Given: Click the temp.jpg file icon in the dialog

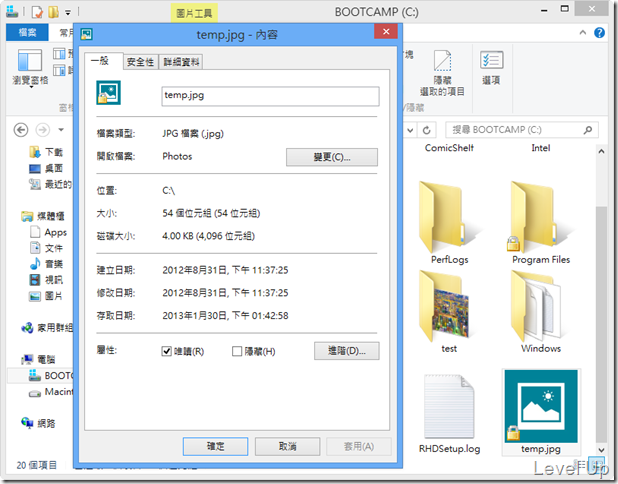Looking at the screenshot, I should pyautogui.click(x=108, y=93).
